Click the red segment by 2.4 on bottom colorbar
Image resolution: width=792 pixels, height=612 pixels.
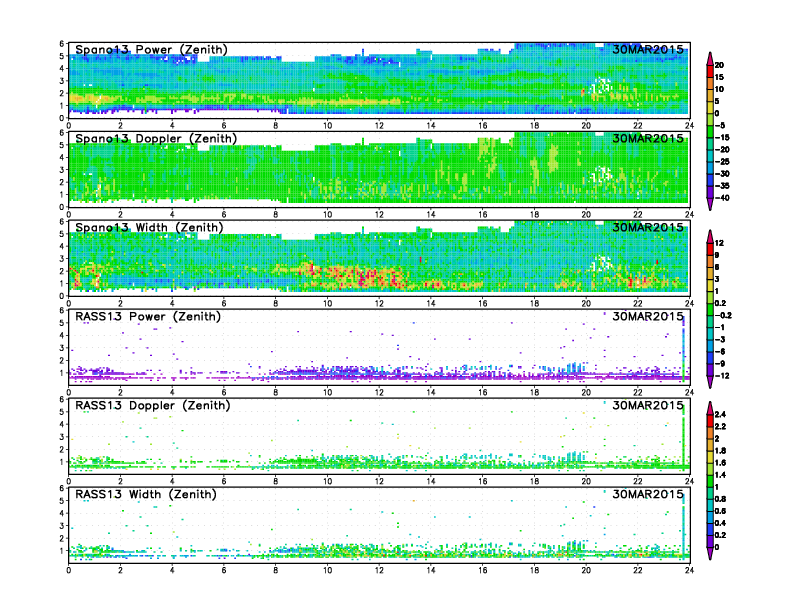tap(710, 420)
